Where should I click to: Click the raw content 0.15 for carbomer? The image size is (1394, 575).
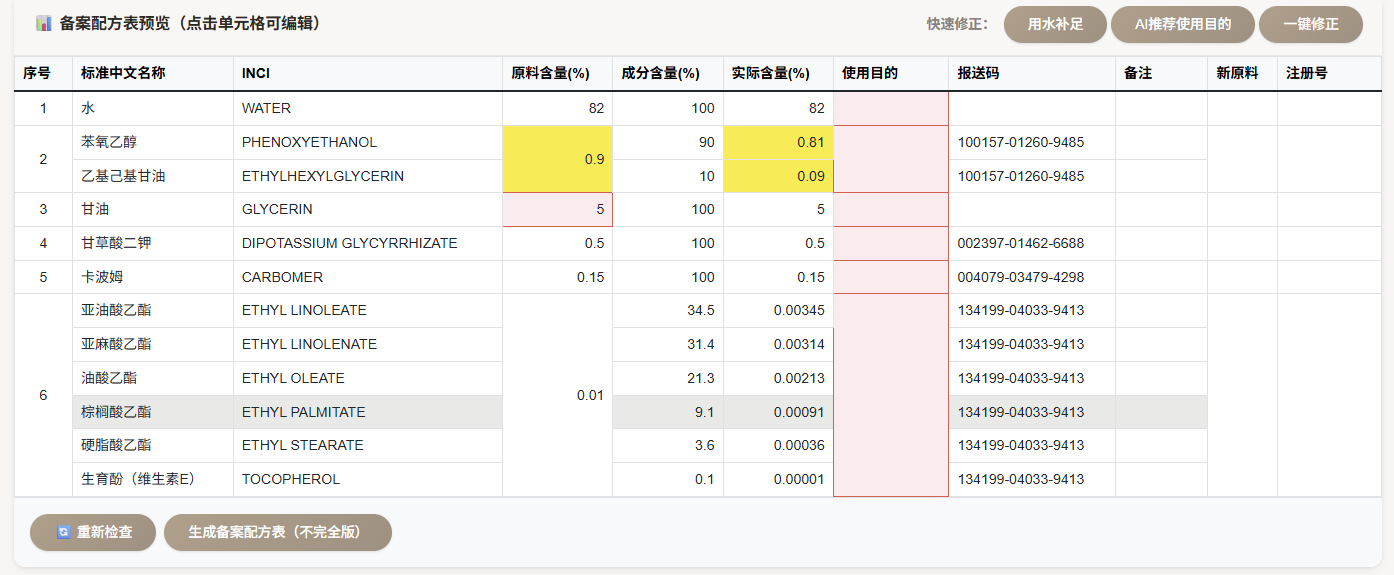(x=557, y=277)
